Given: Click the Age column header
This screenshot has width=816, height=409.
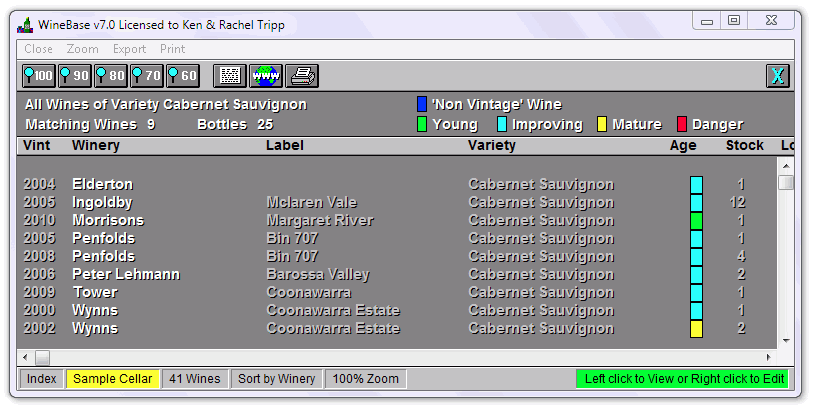Looking at the screenshot, I should [683, 146].
